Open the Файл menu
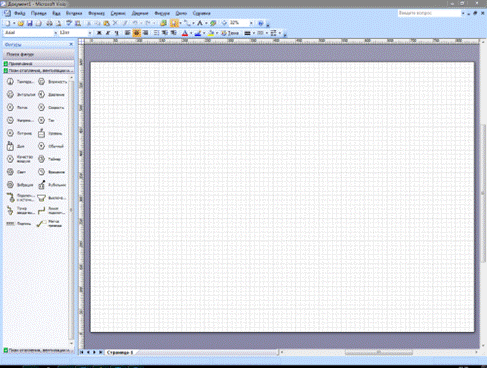This screenshot has height=368, width=487. tap(20, 13)
